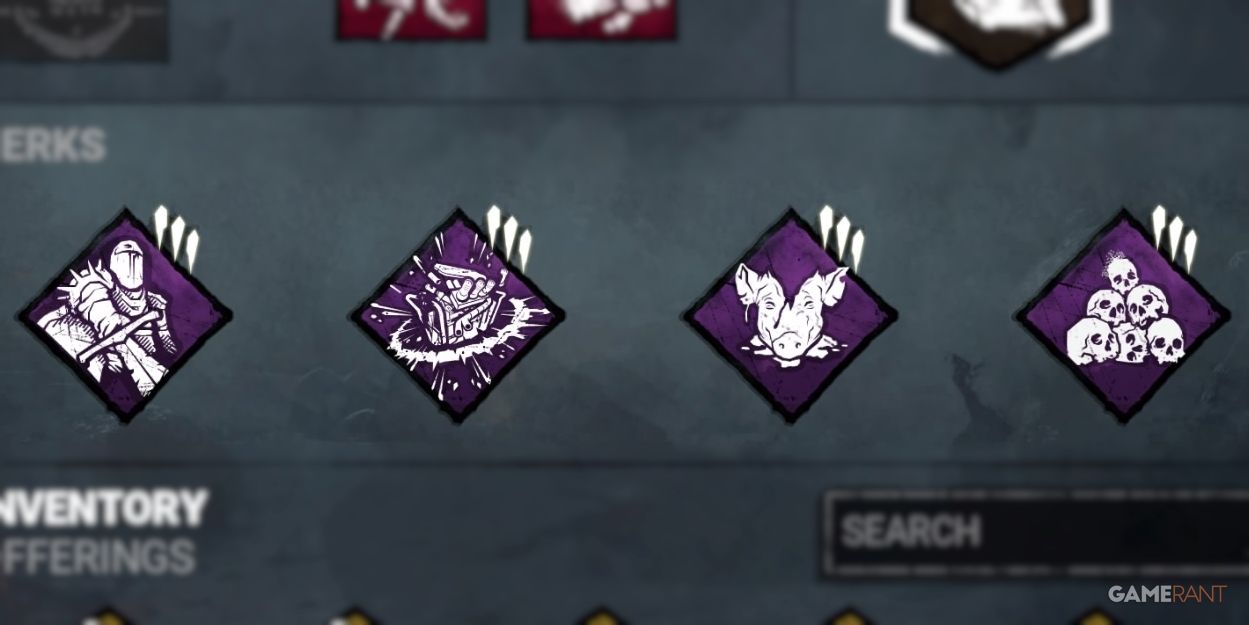The height and width of the screenshot is (625, 1249).
Task: Click the blurred emblem in top-left corner
Action: [x=83, y=28]
